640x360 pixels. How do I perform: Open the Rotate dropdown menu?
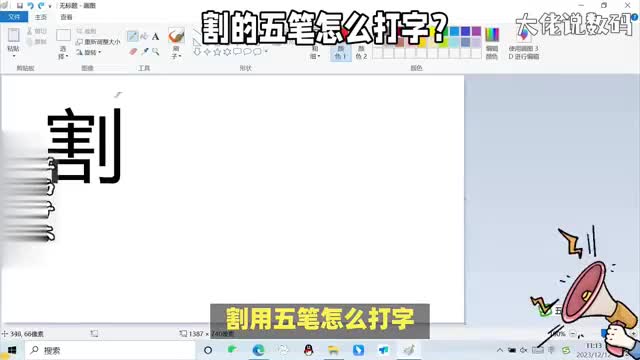(89, 52)
